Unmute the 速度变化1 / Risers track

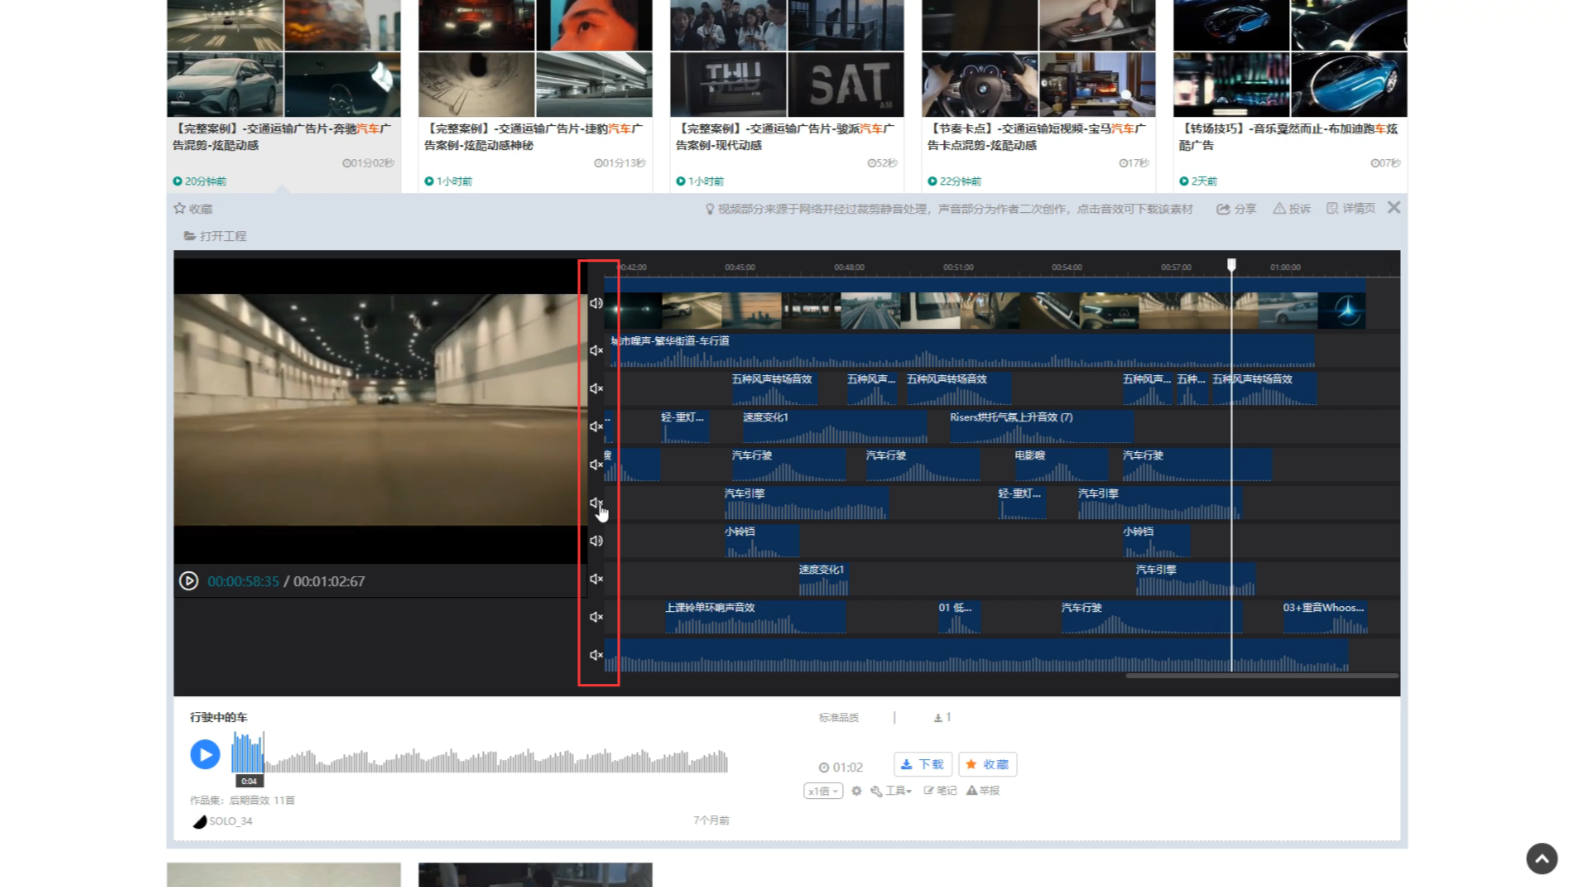tap(596, 426)
